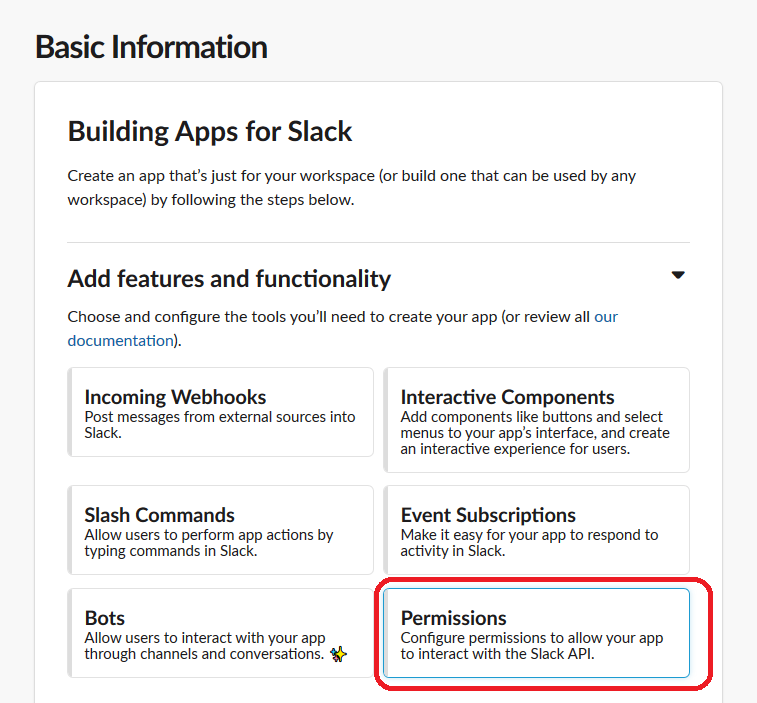The height and width of the screenshot is (703, 757).
Task: Click "Post messages from external sources" description
Action: (220, 424)
